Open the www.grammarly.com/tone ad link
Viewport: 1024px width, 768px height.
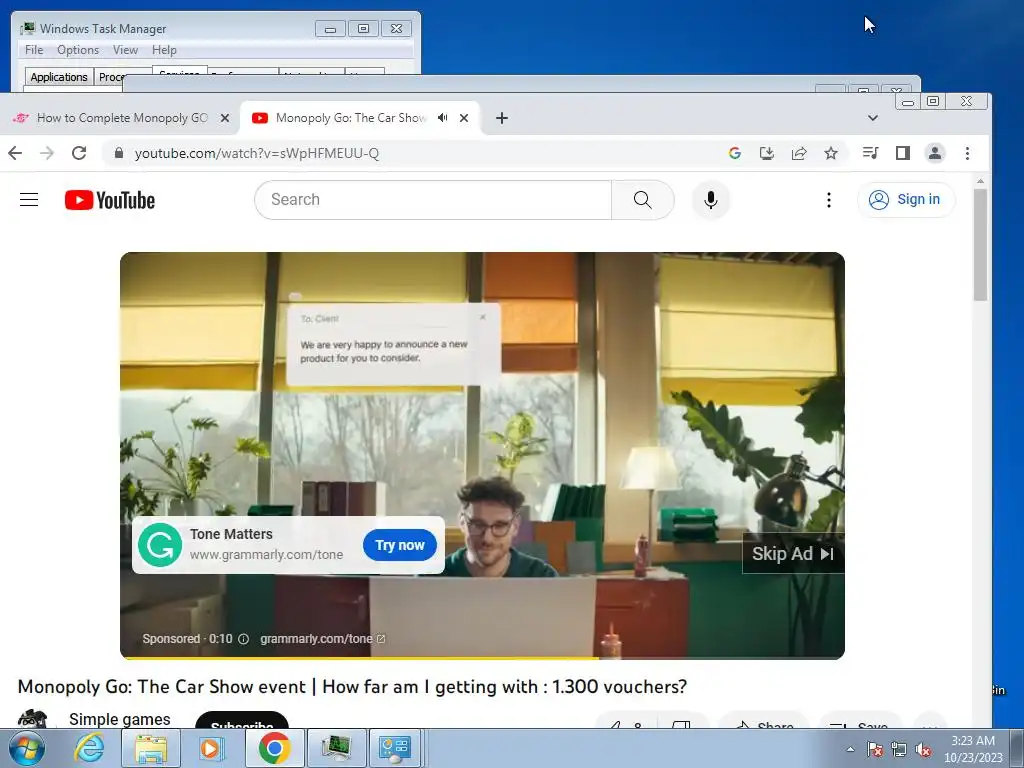pos(266,554)
